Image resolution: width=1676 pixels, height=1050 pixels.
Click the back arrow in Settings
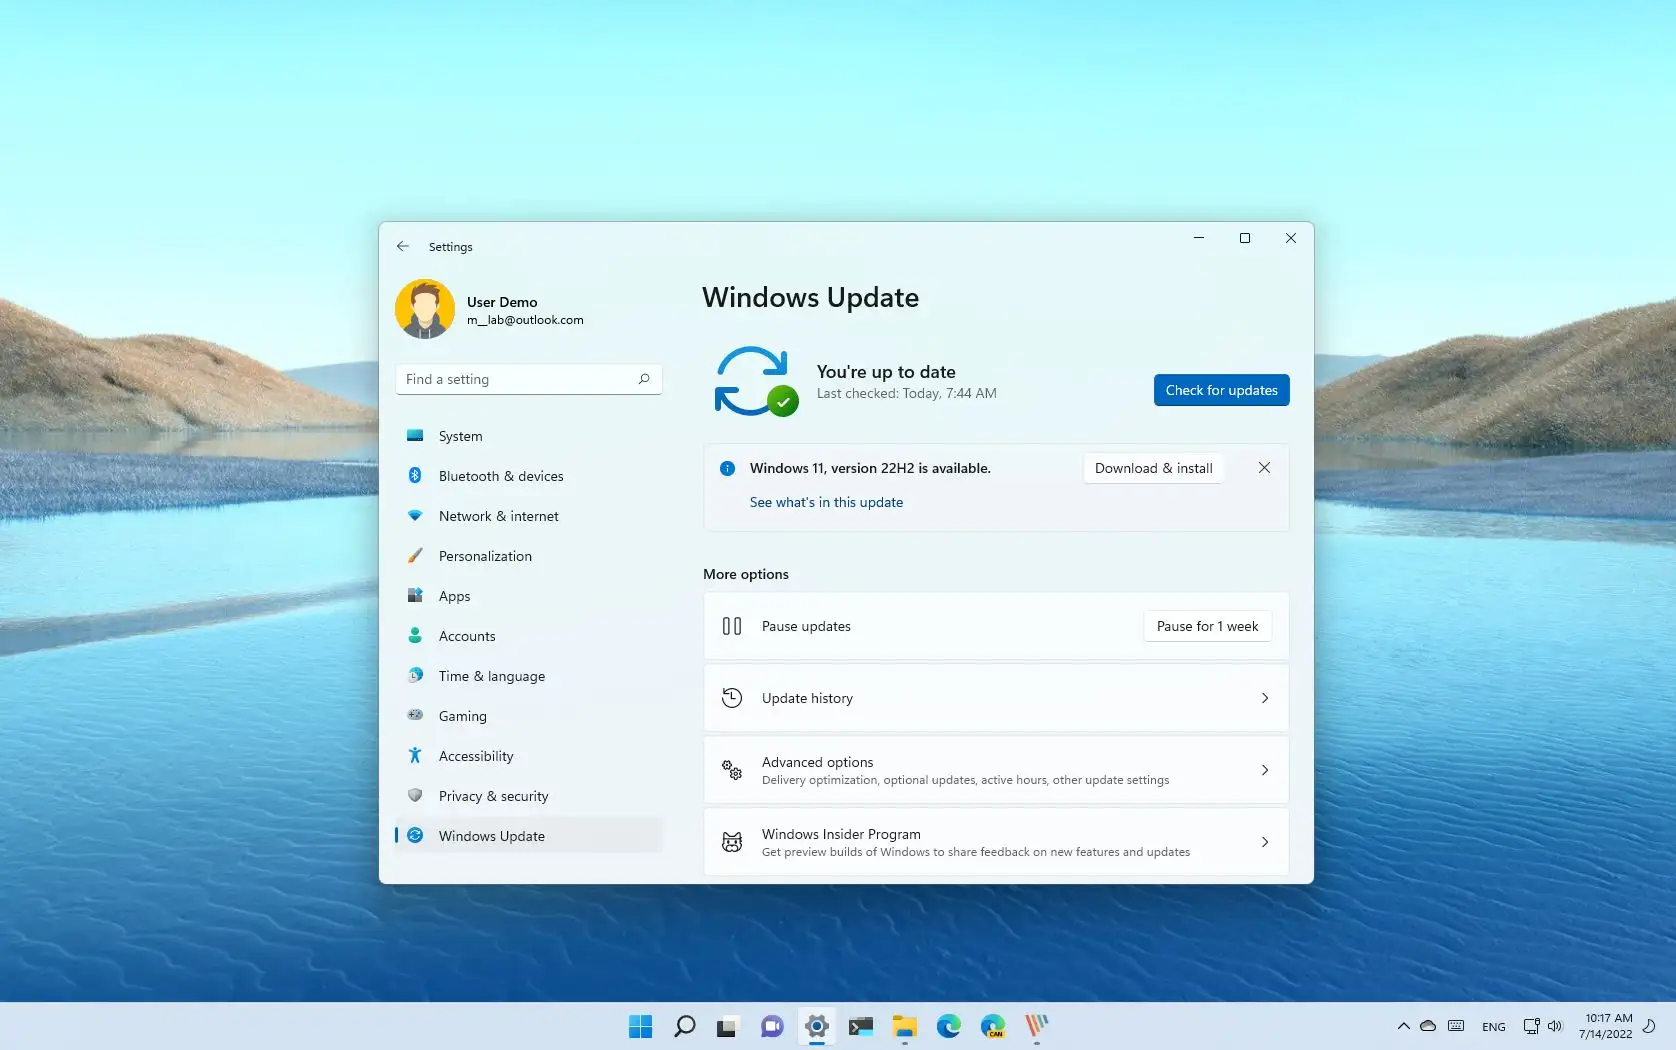pyautogui.click(x=403, y=246)
